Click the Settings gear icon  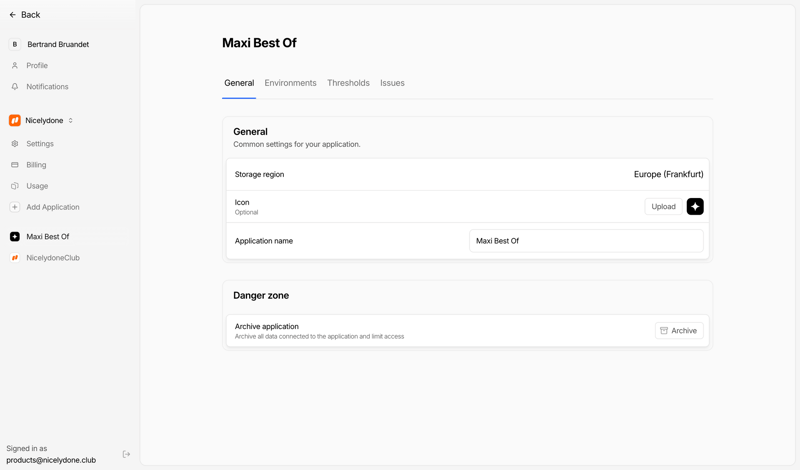(x=15, y=144)
